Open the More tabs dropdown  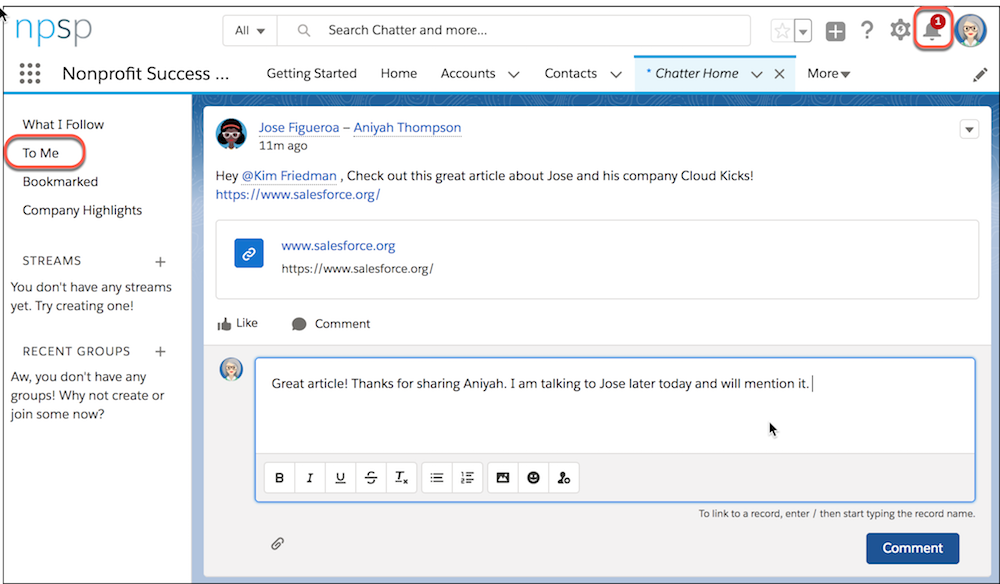click(x=828, y=73)
